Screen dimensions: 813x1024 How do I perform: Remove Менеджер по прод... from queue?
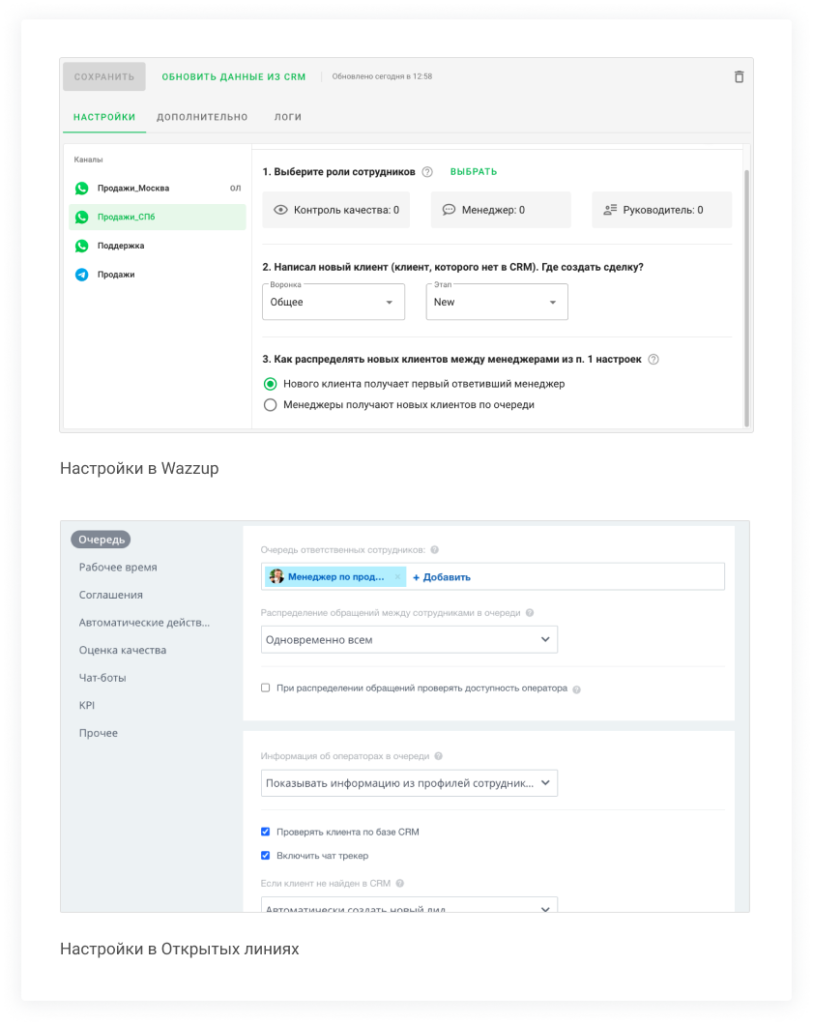tap(397, 577)
